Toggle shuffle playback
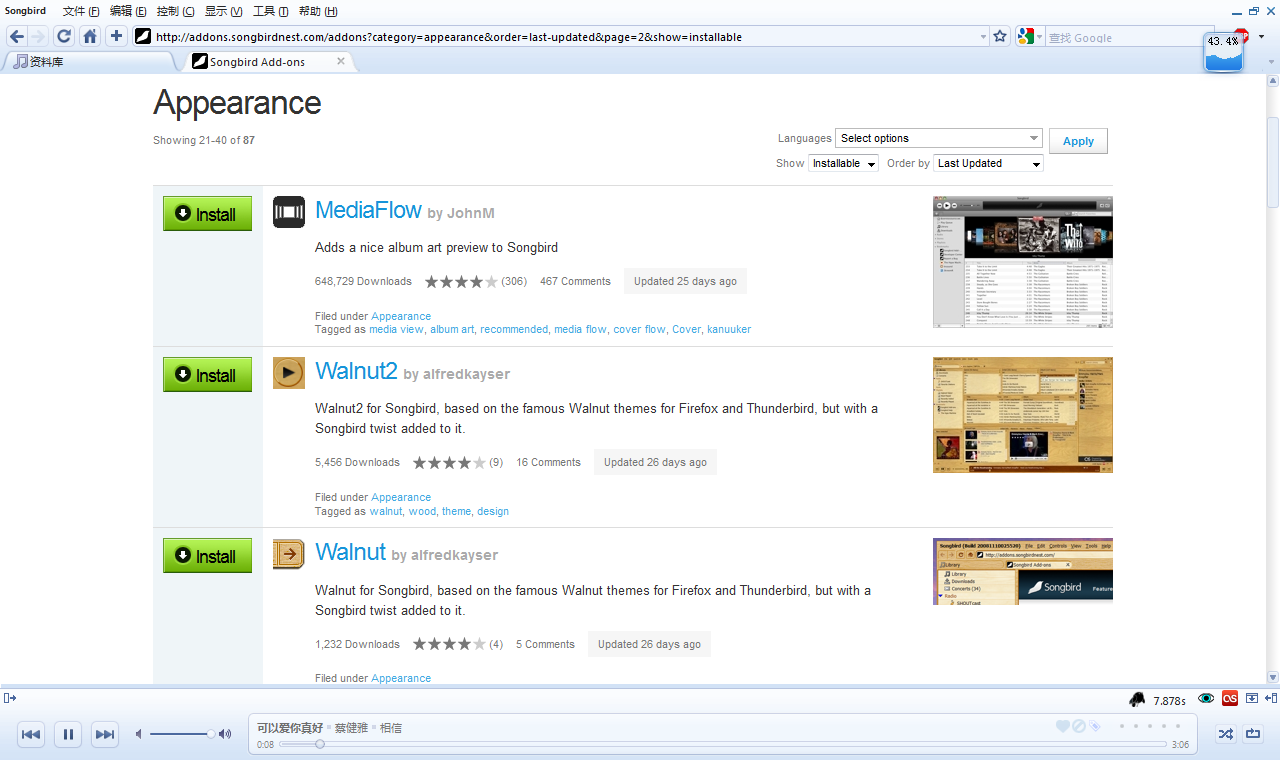This screenshot has height=760, width=1280. click(1225, 734)
